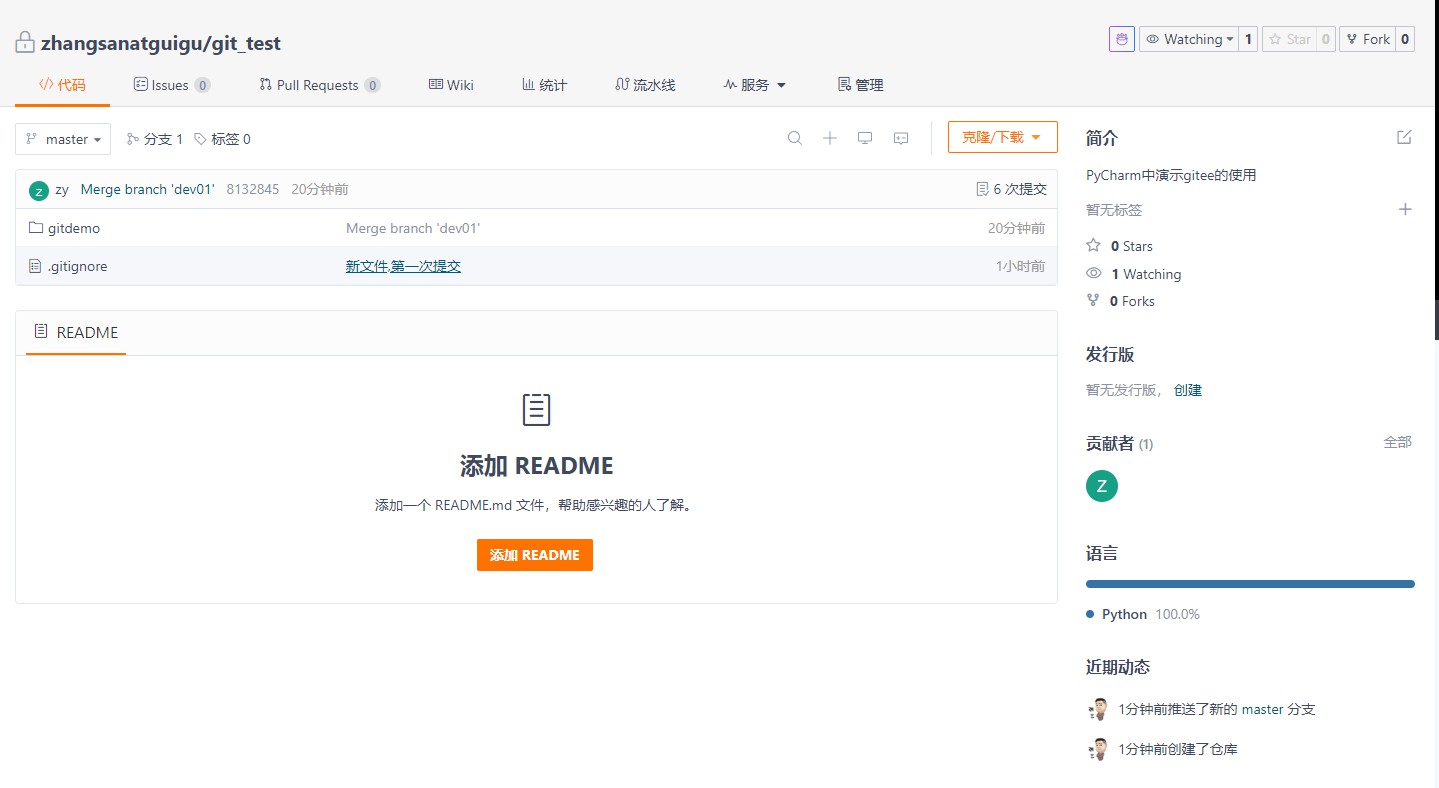Expand the 克隆/下载 dropdown
The width and height of the screenshot is (1439, 788).
click(x=1002, y=137)
